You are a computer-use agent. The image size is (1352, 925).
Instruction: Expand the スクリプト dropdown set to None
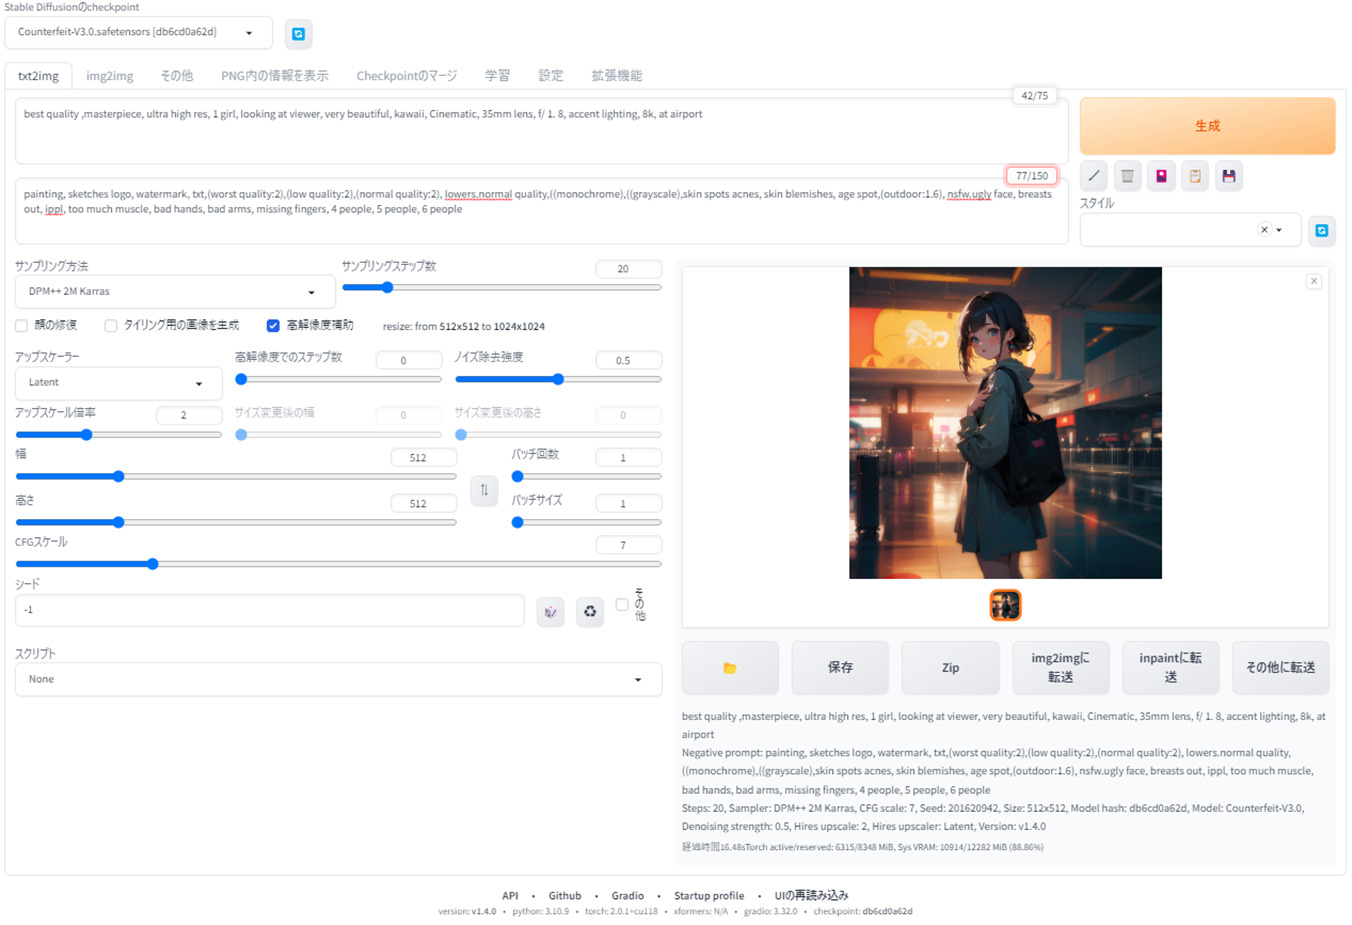[338, 679]
